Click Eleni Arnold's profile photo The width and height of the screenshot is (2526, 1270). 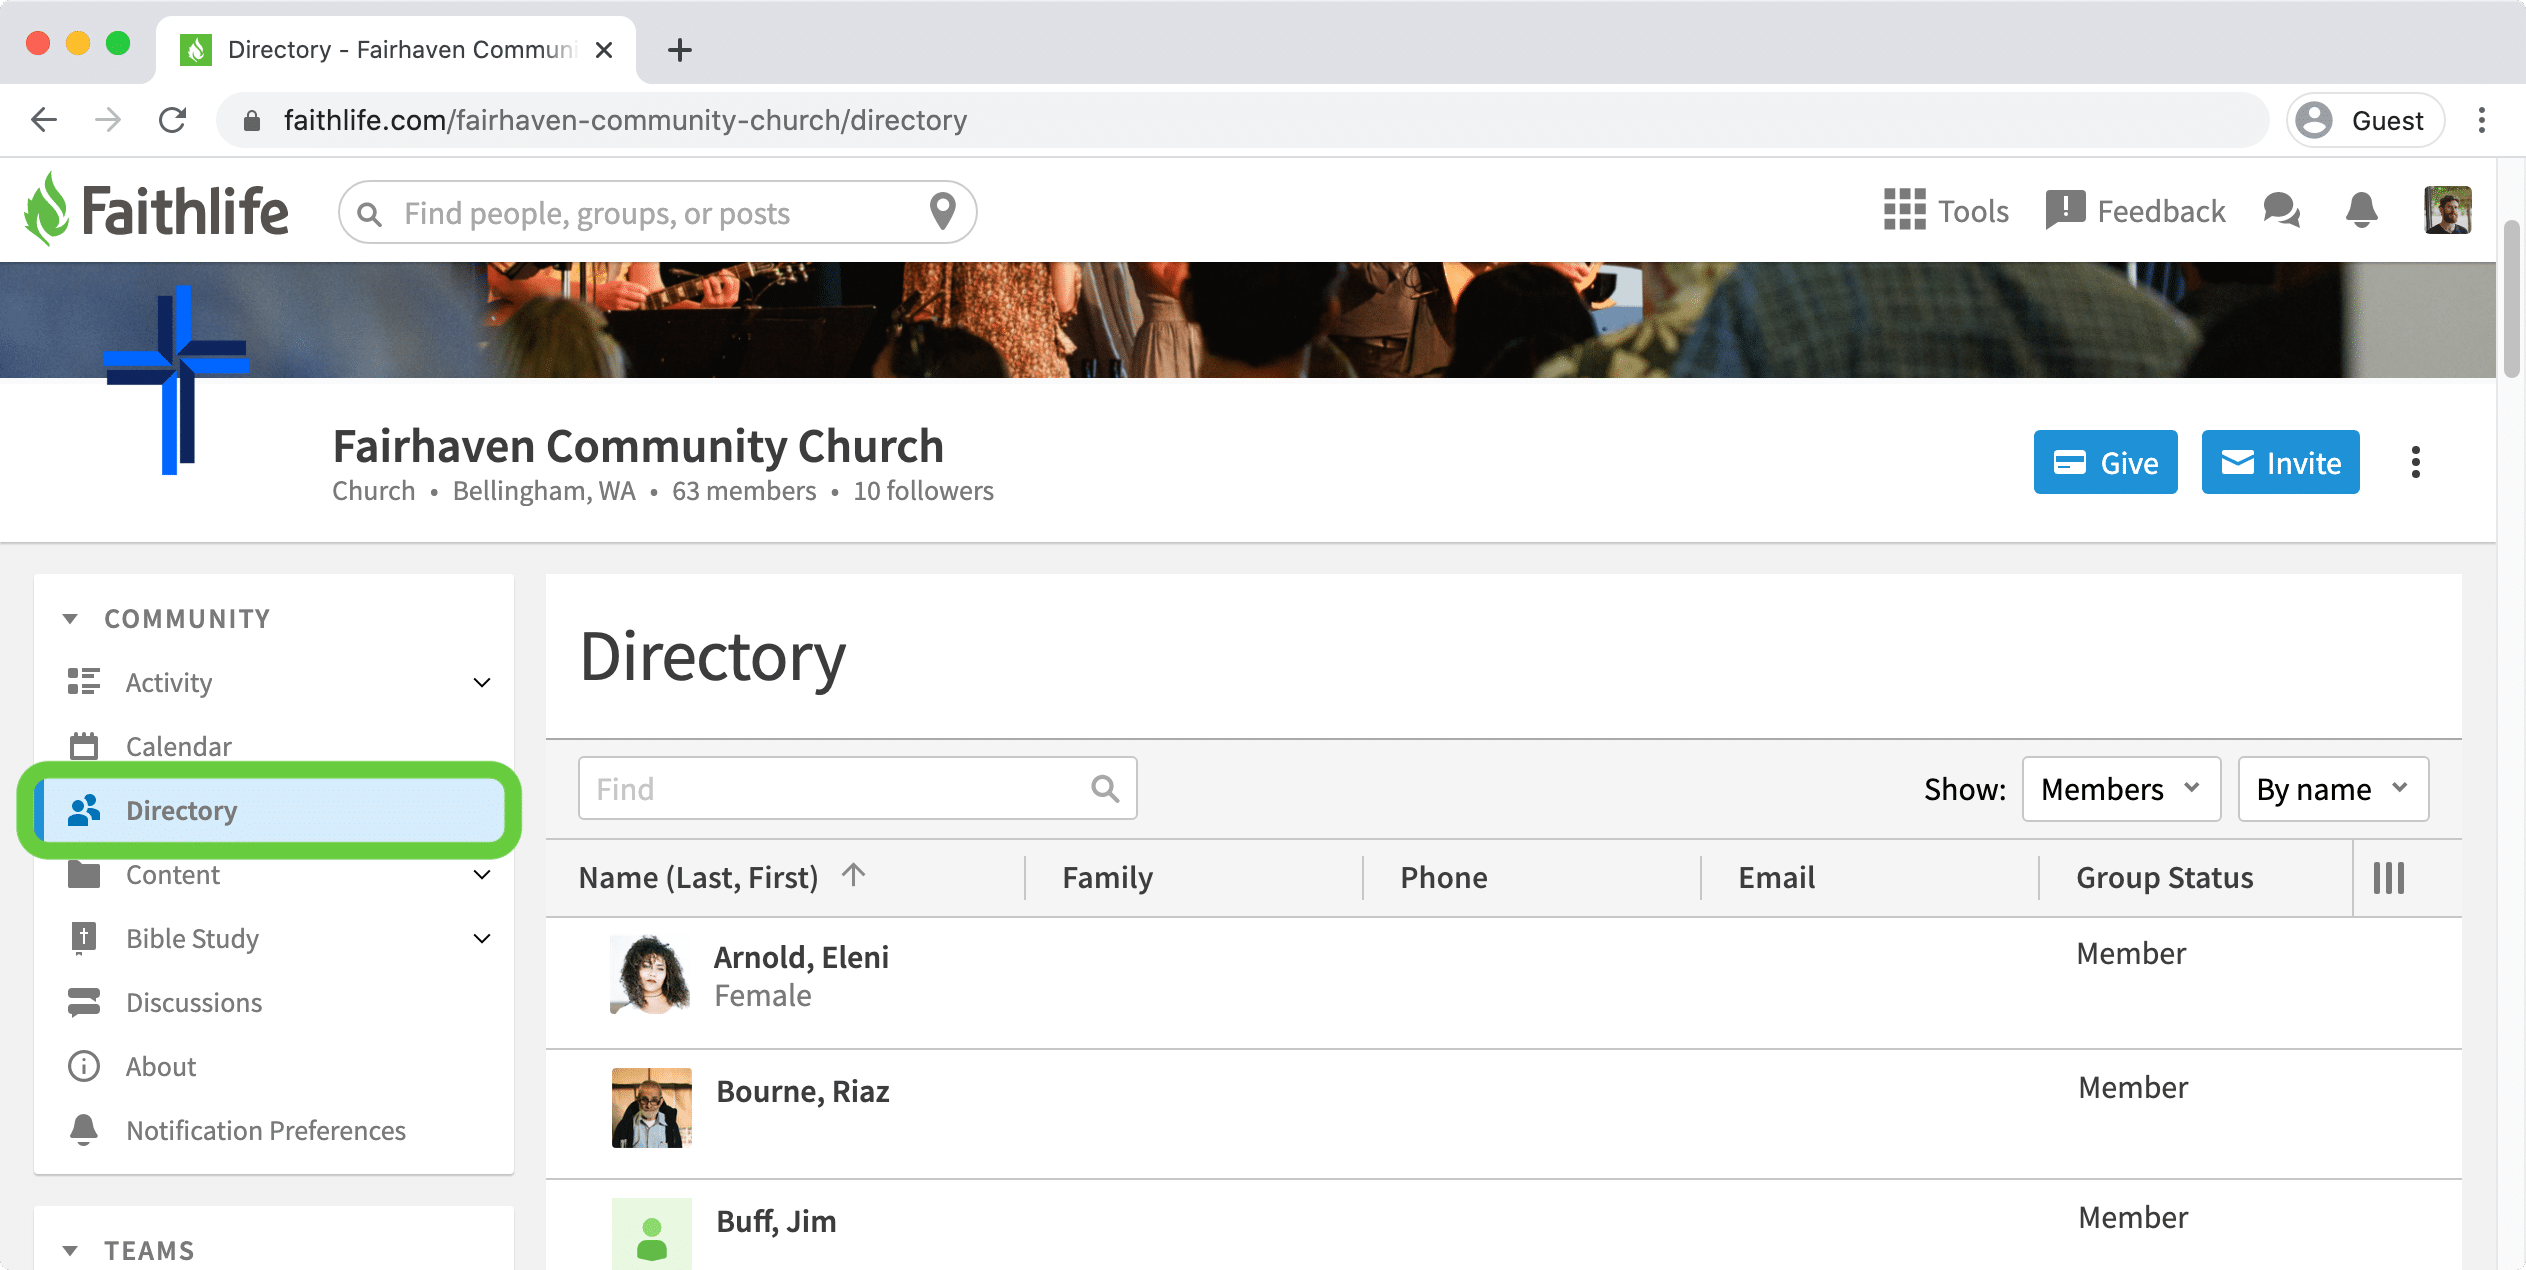(x=650, y=975)
